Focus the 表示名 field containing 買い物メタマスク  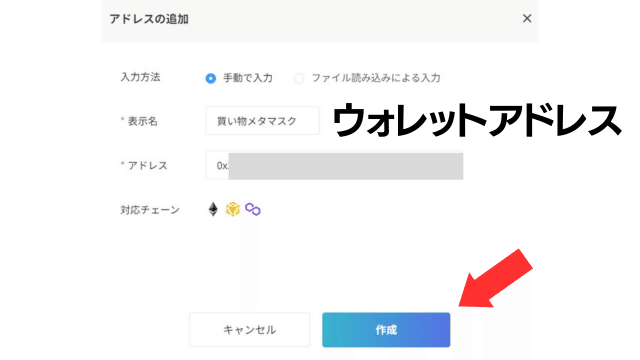[x=262, y=121]
